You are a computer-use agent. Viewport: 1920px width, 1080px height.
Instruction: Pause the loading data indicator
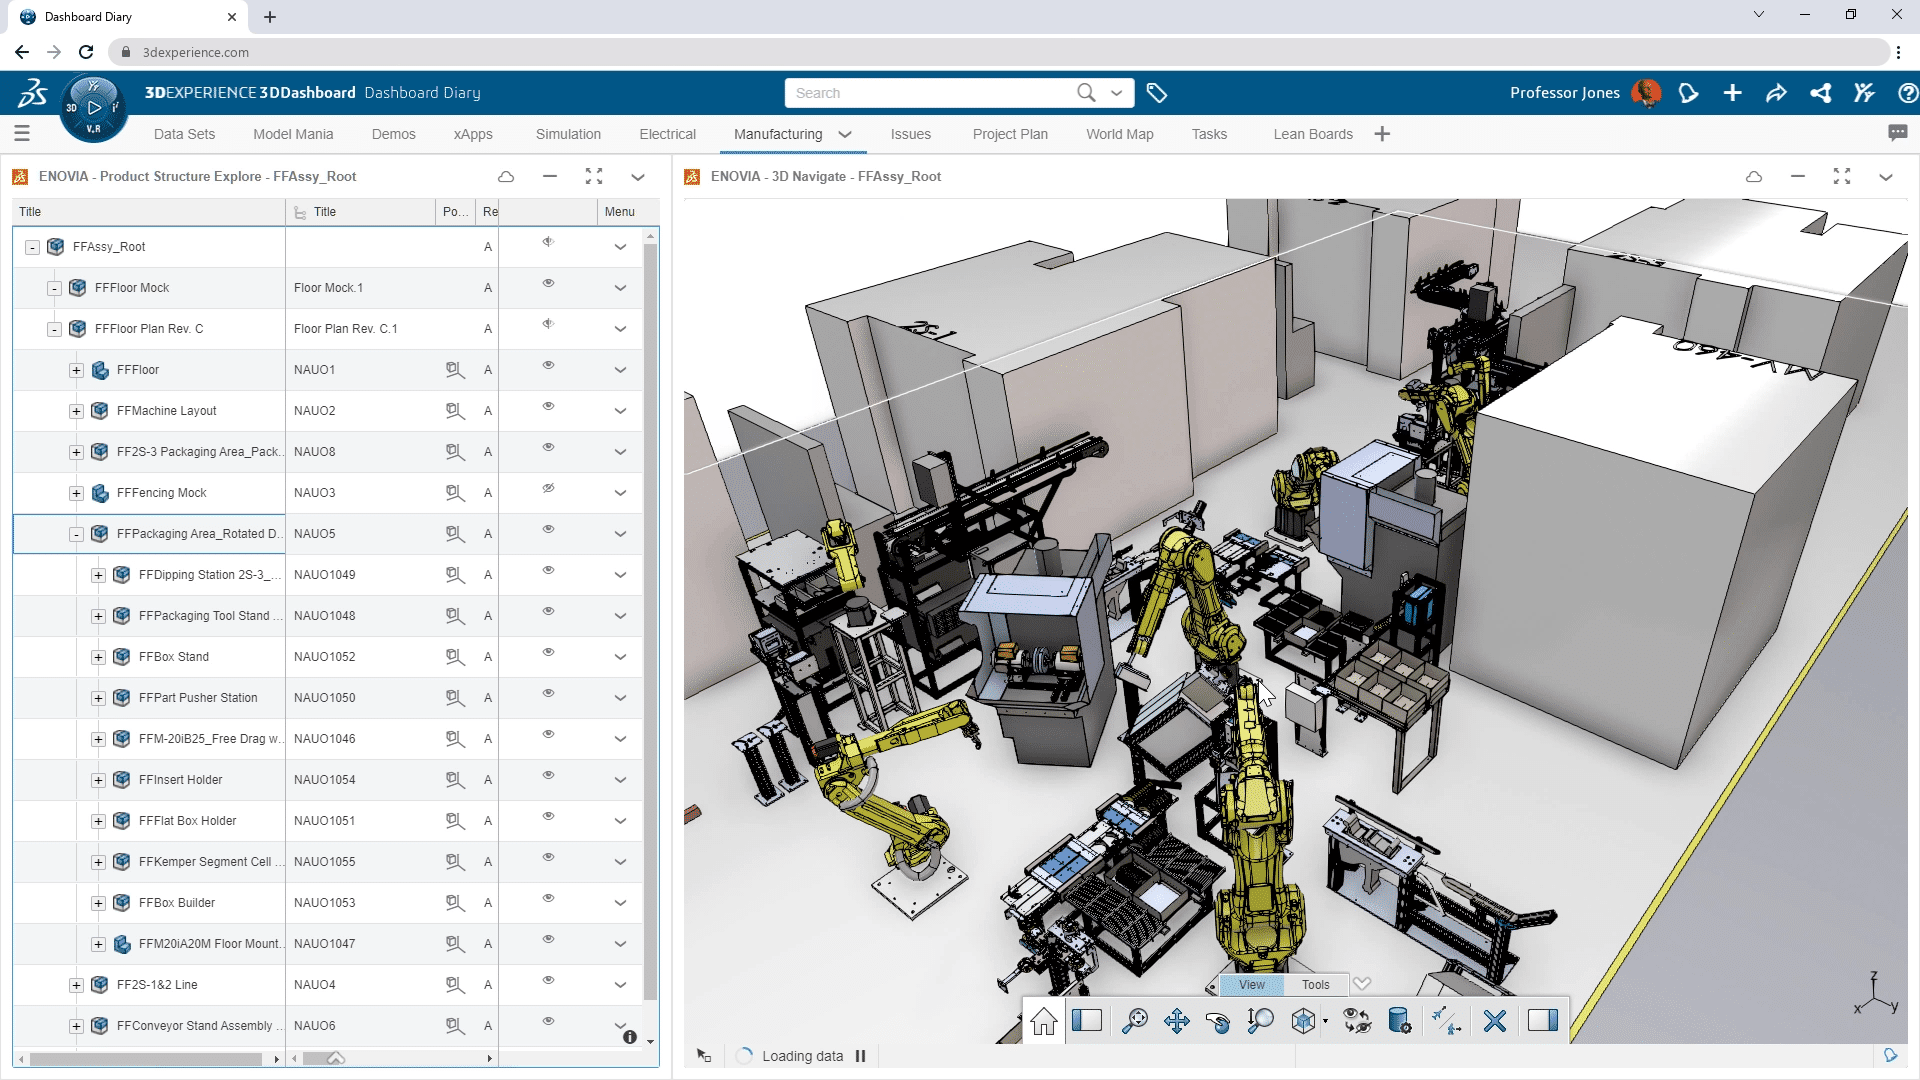[x=860, y=1055]
